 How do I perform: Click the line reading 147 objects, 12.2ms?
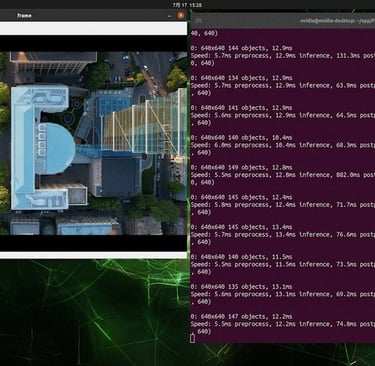242,317
